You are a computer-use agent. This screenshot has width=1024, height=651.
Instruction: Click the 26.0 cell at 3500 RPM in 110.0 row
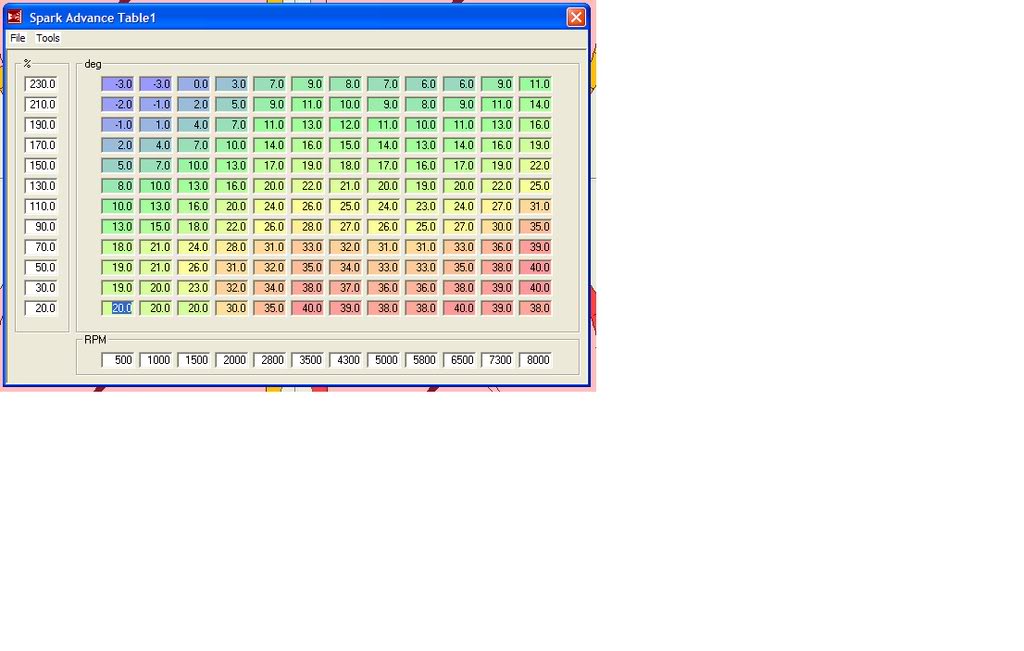(307, 206)
